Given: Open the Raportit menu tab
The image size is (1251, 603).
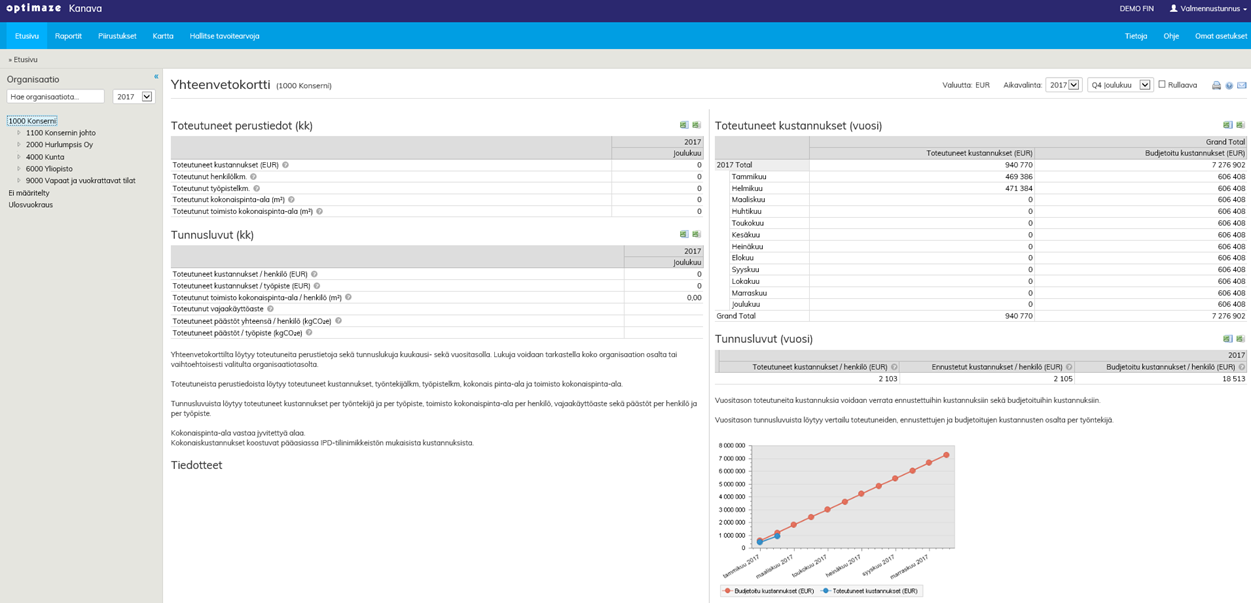Looking at the screenshot, I should pyautogui.click(x=68, y=36).
